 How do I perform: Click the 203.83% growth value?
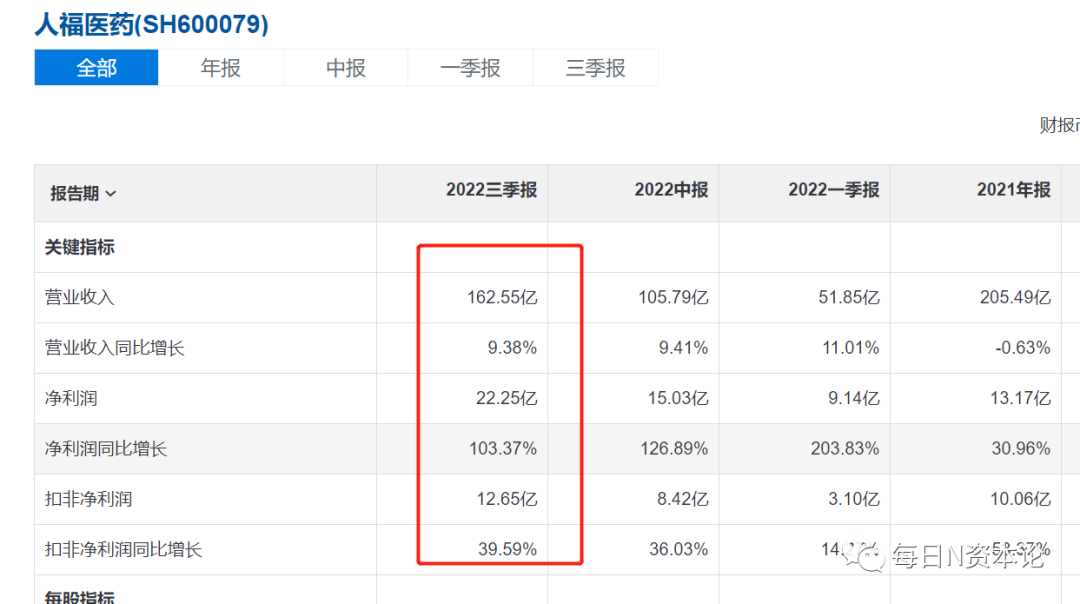point(845,448)
